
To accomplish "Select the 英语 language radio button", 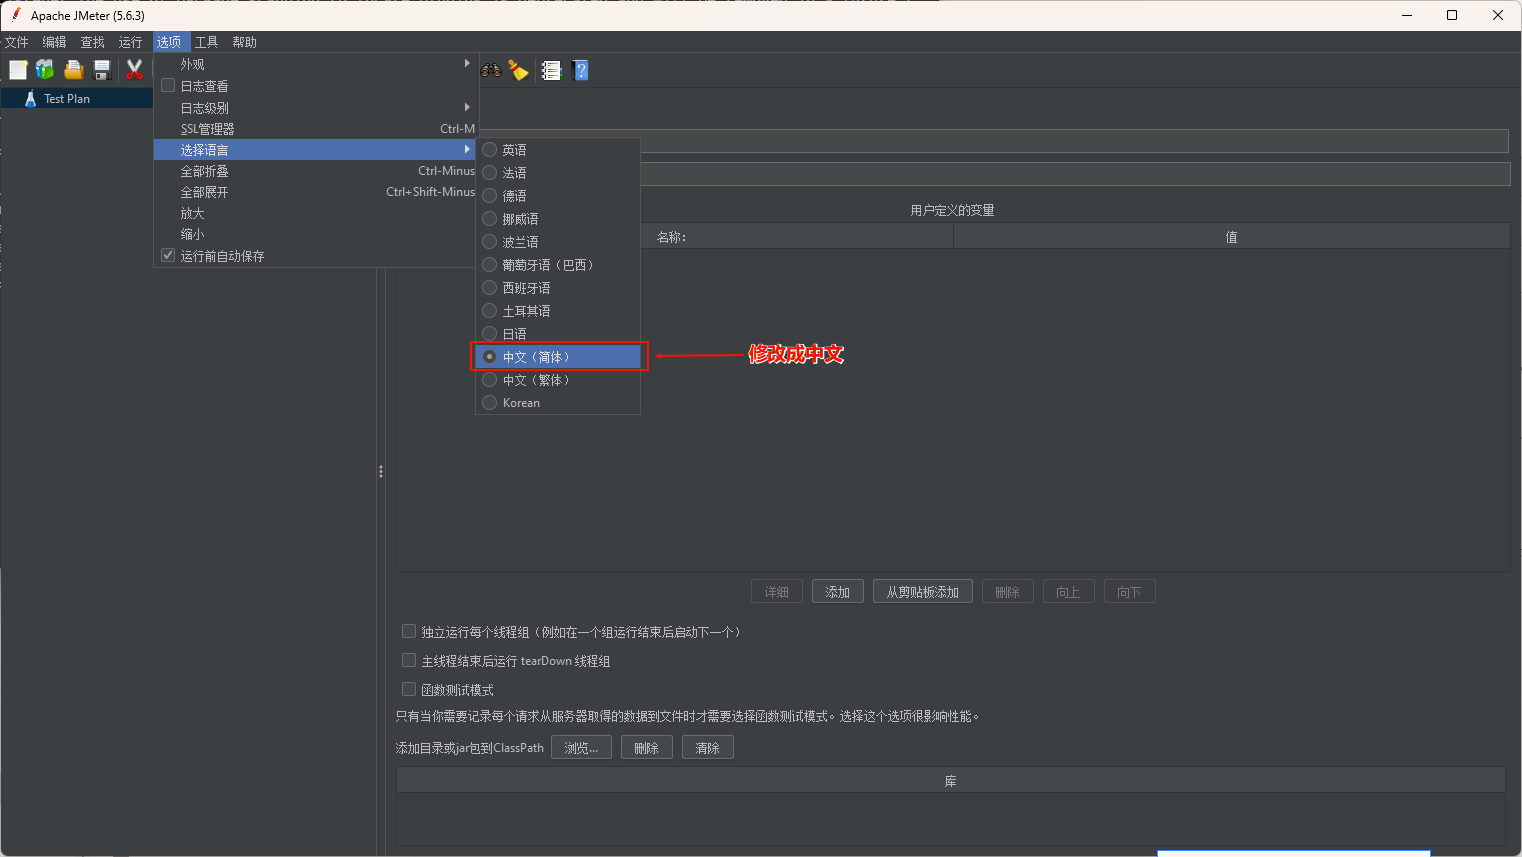I will coord(490,150).
